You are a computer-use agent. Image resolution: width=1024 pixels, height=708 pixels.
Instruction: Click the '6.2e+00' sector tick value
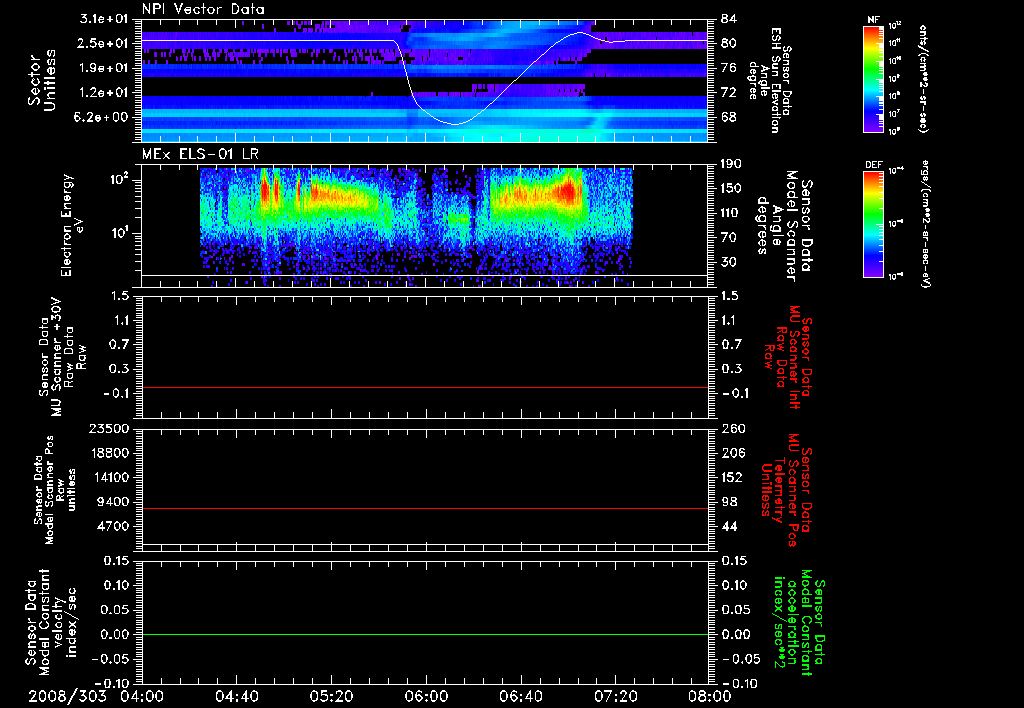tap(103, 118)
